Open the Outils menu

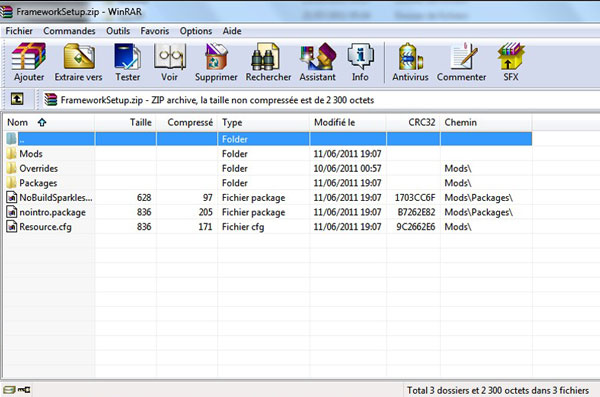click(118, 31)
